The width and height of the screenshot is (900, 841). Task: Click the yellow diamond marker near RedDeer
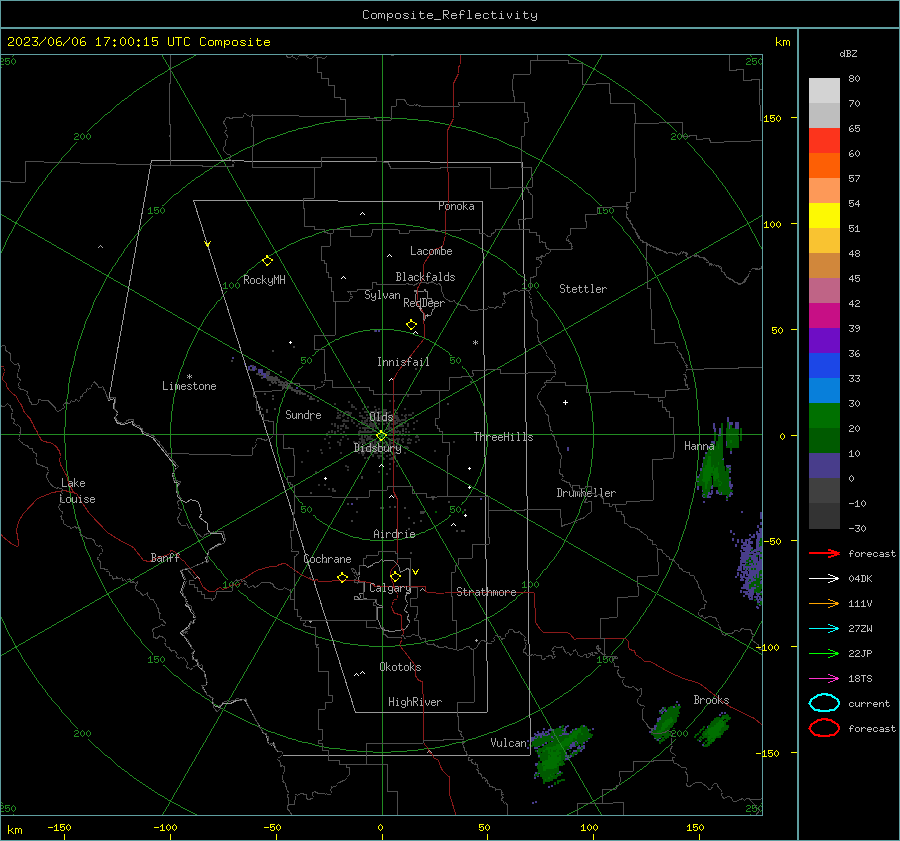411,325
